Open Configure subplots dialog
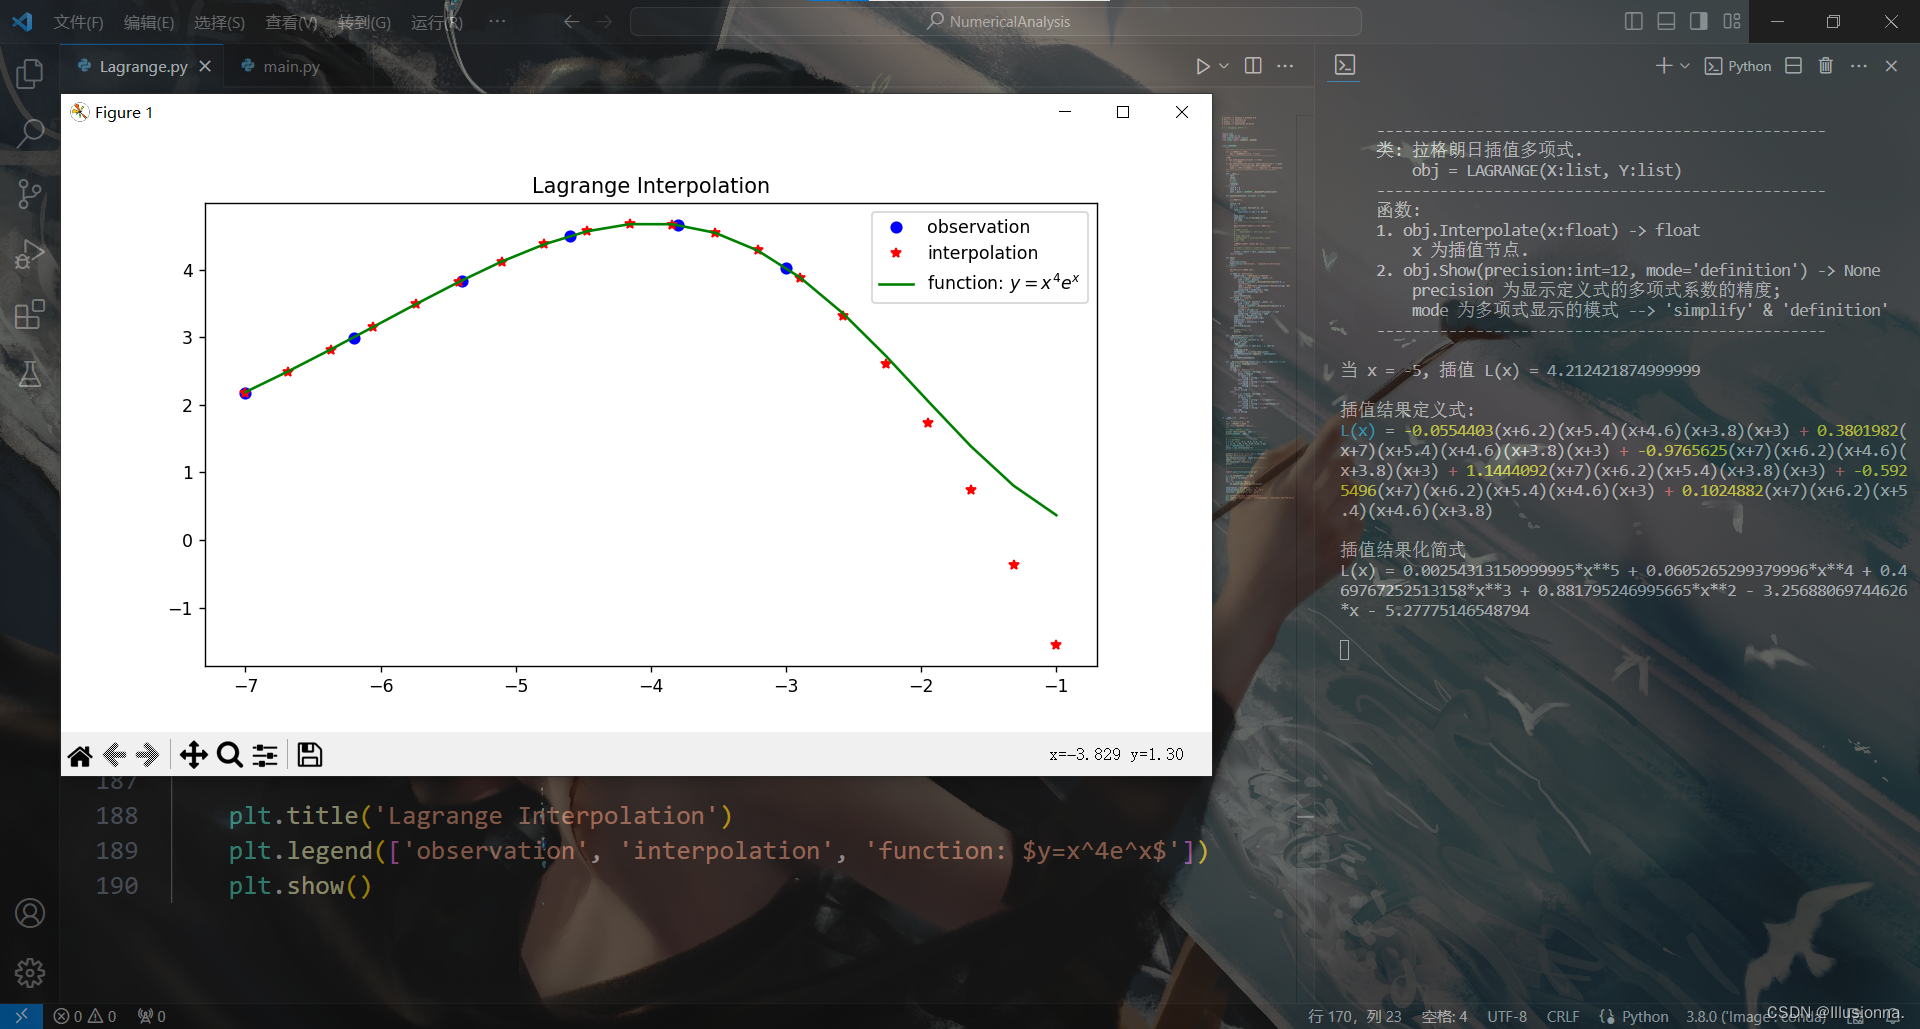The image size is (1920, 1029). (x=265, y=755)
